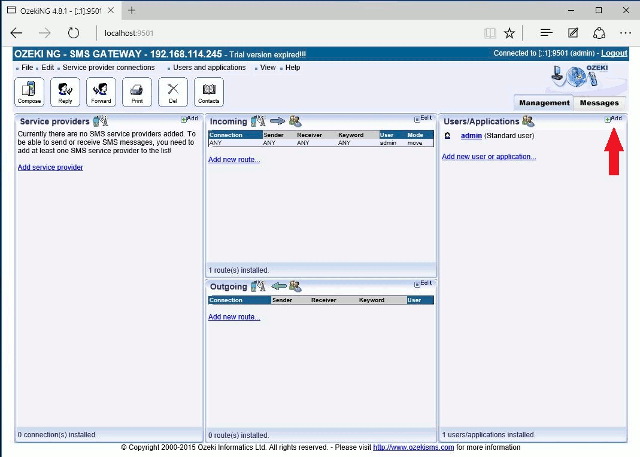Viewport: 640px width, 457px height.
Task: Click Add in the Service providers panel
Action: pyautogui.click(x=192, y=118)
